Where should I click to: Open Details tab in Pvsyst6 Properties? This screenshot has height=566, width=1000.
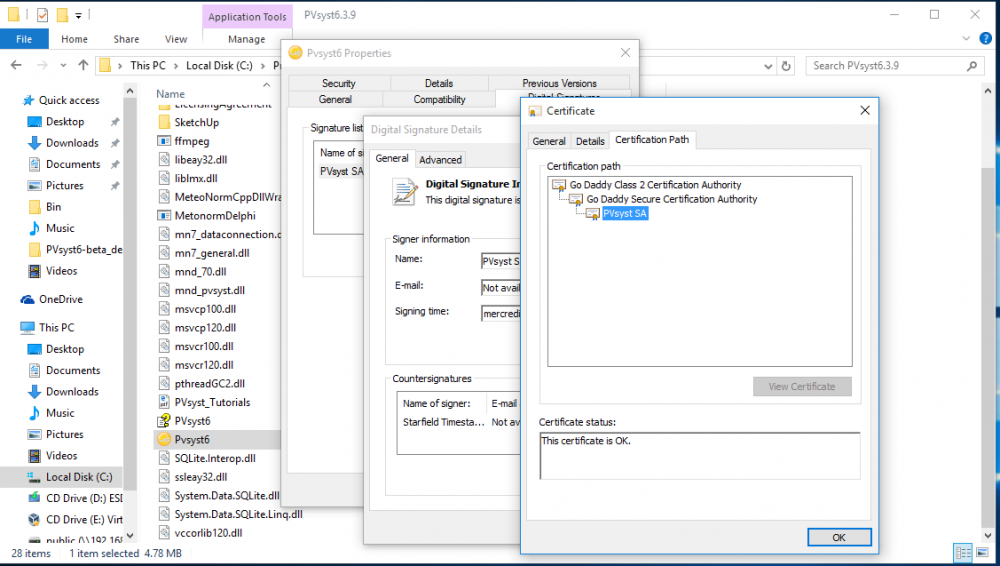(x=439, y=84)
